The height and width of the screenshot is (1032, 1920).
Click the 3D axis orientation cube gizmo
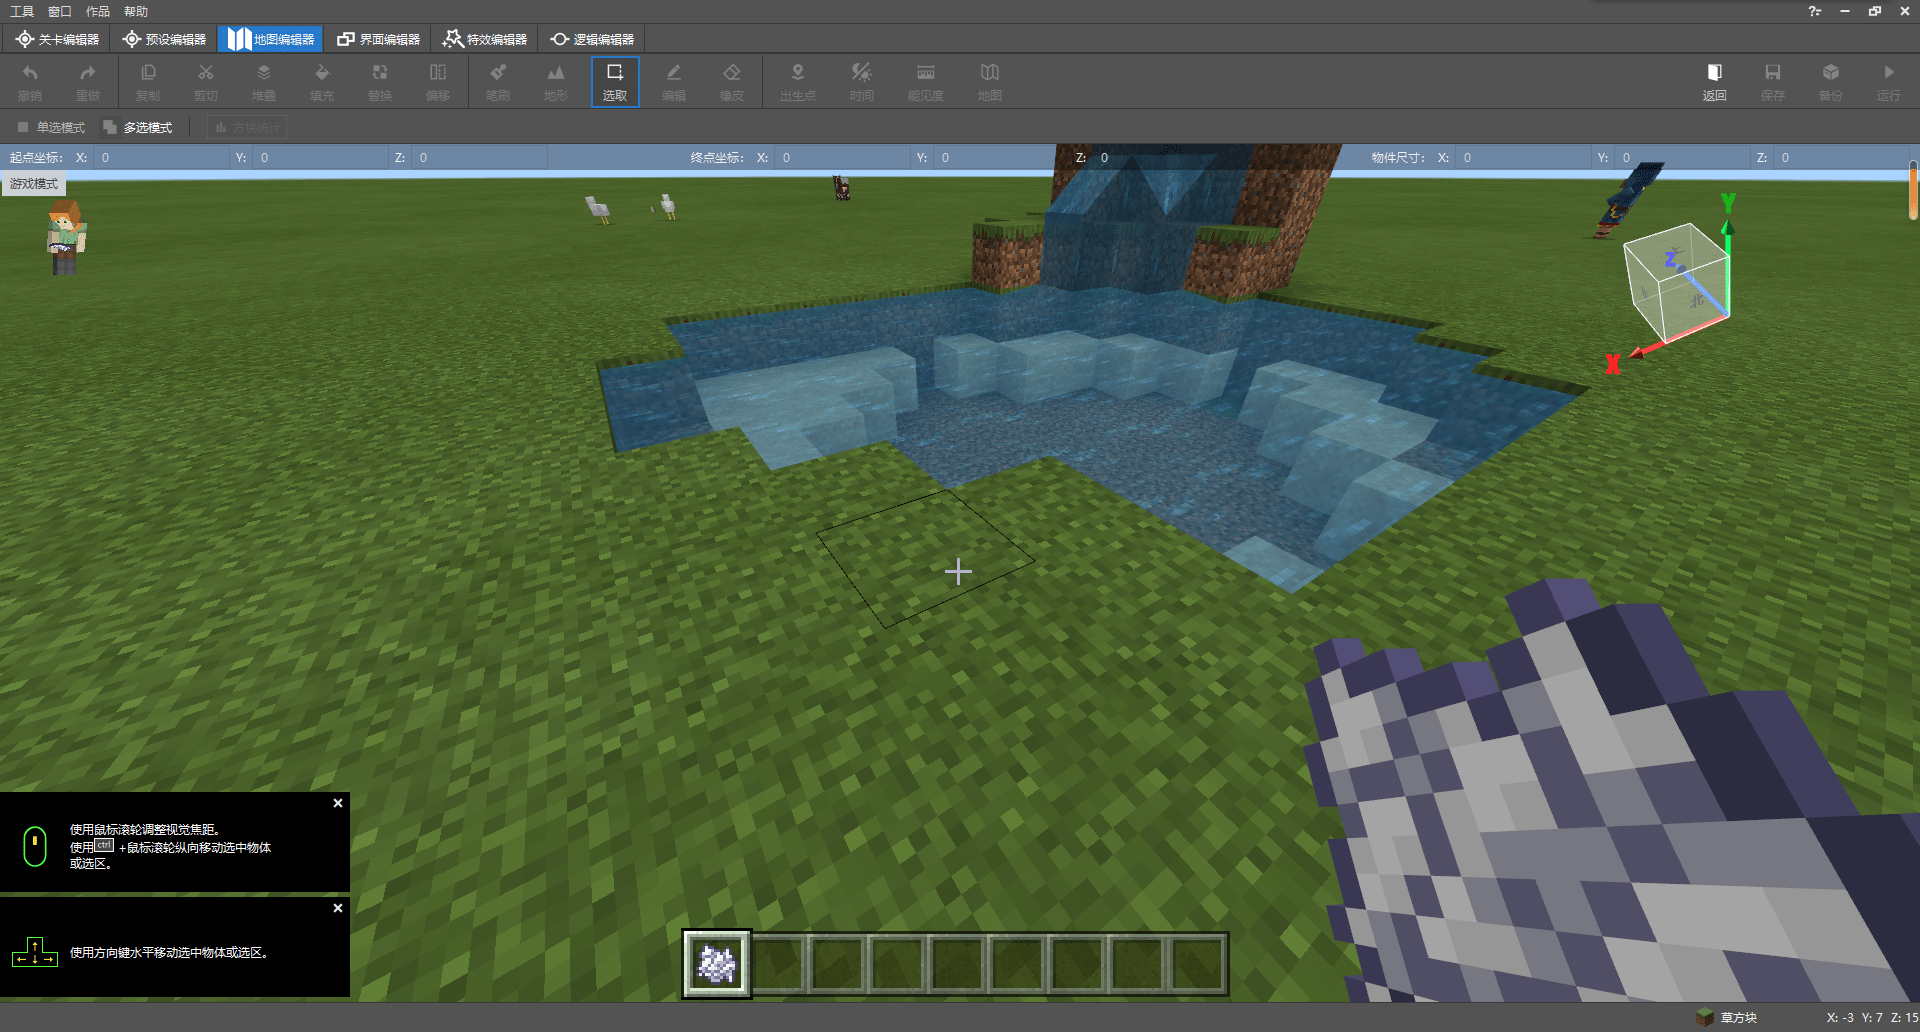click(x=1677, y=281)
